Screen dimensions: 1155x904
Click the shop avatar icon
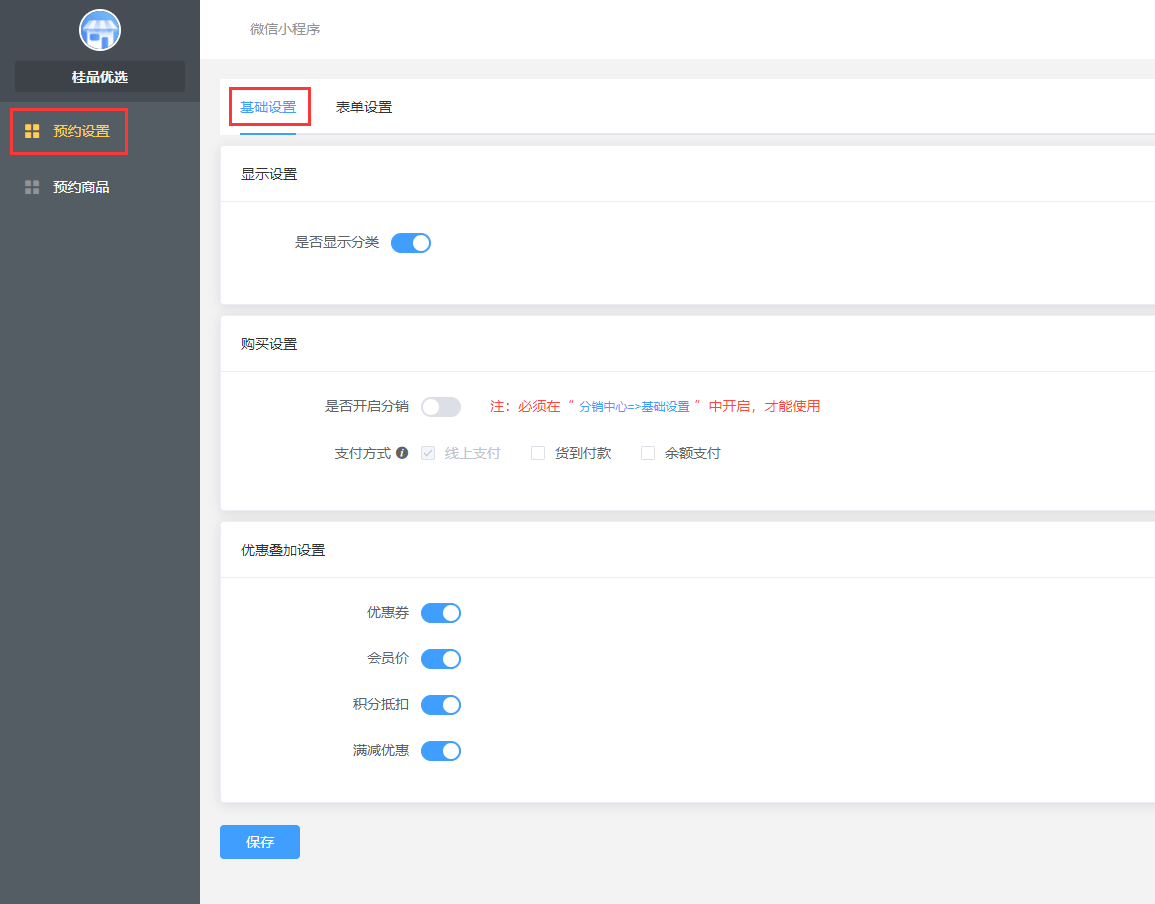point(100,30)
